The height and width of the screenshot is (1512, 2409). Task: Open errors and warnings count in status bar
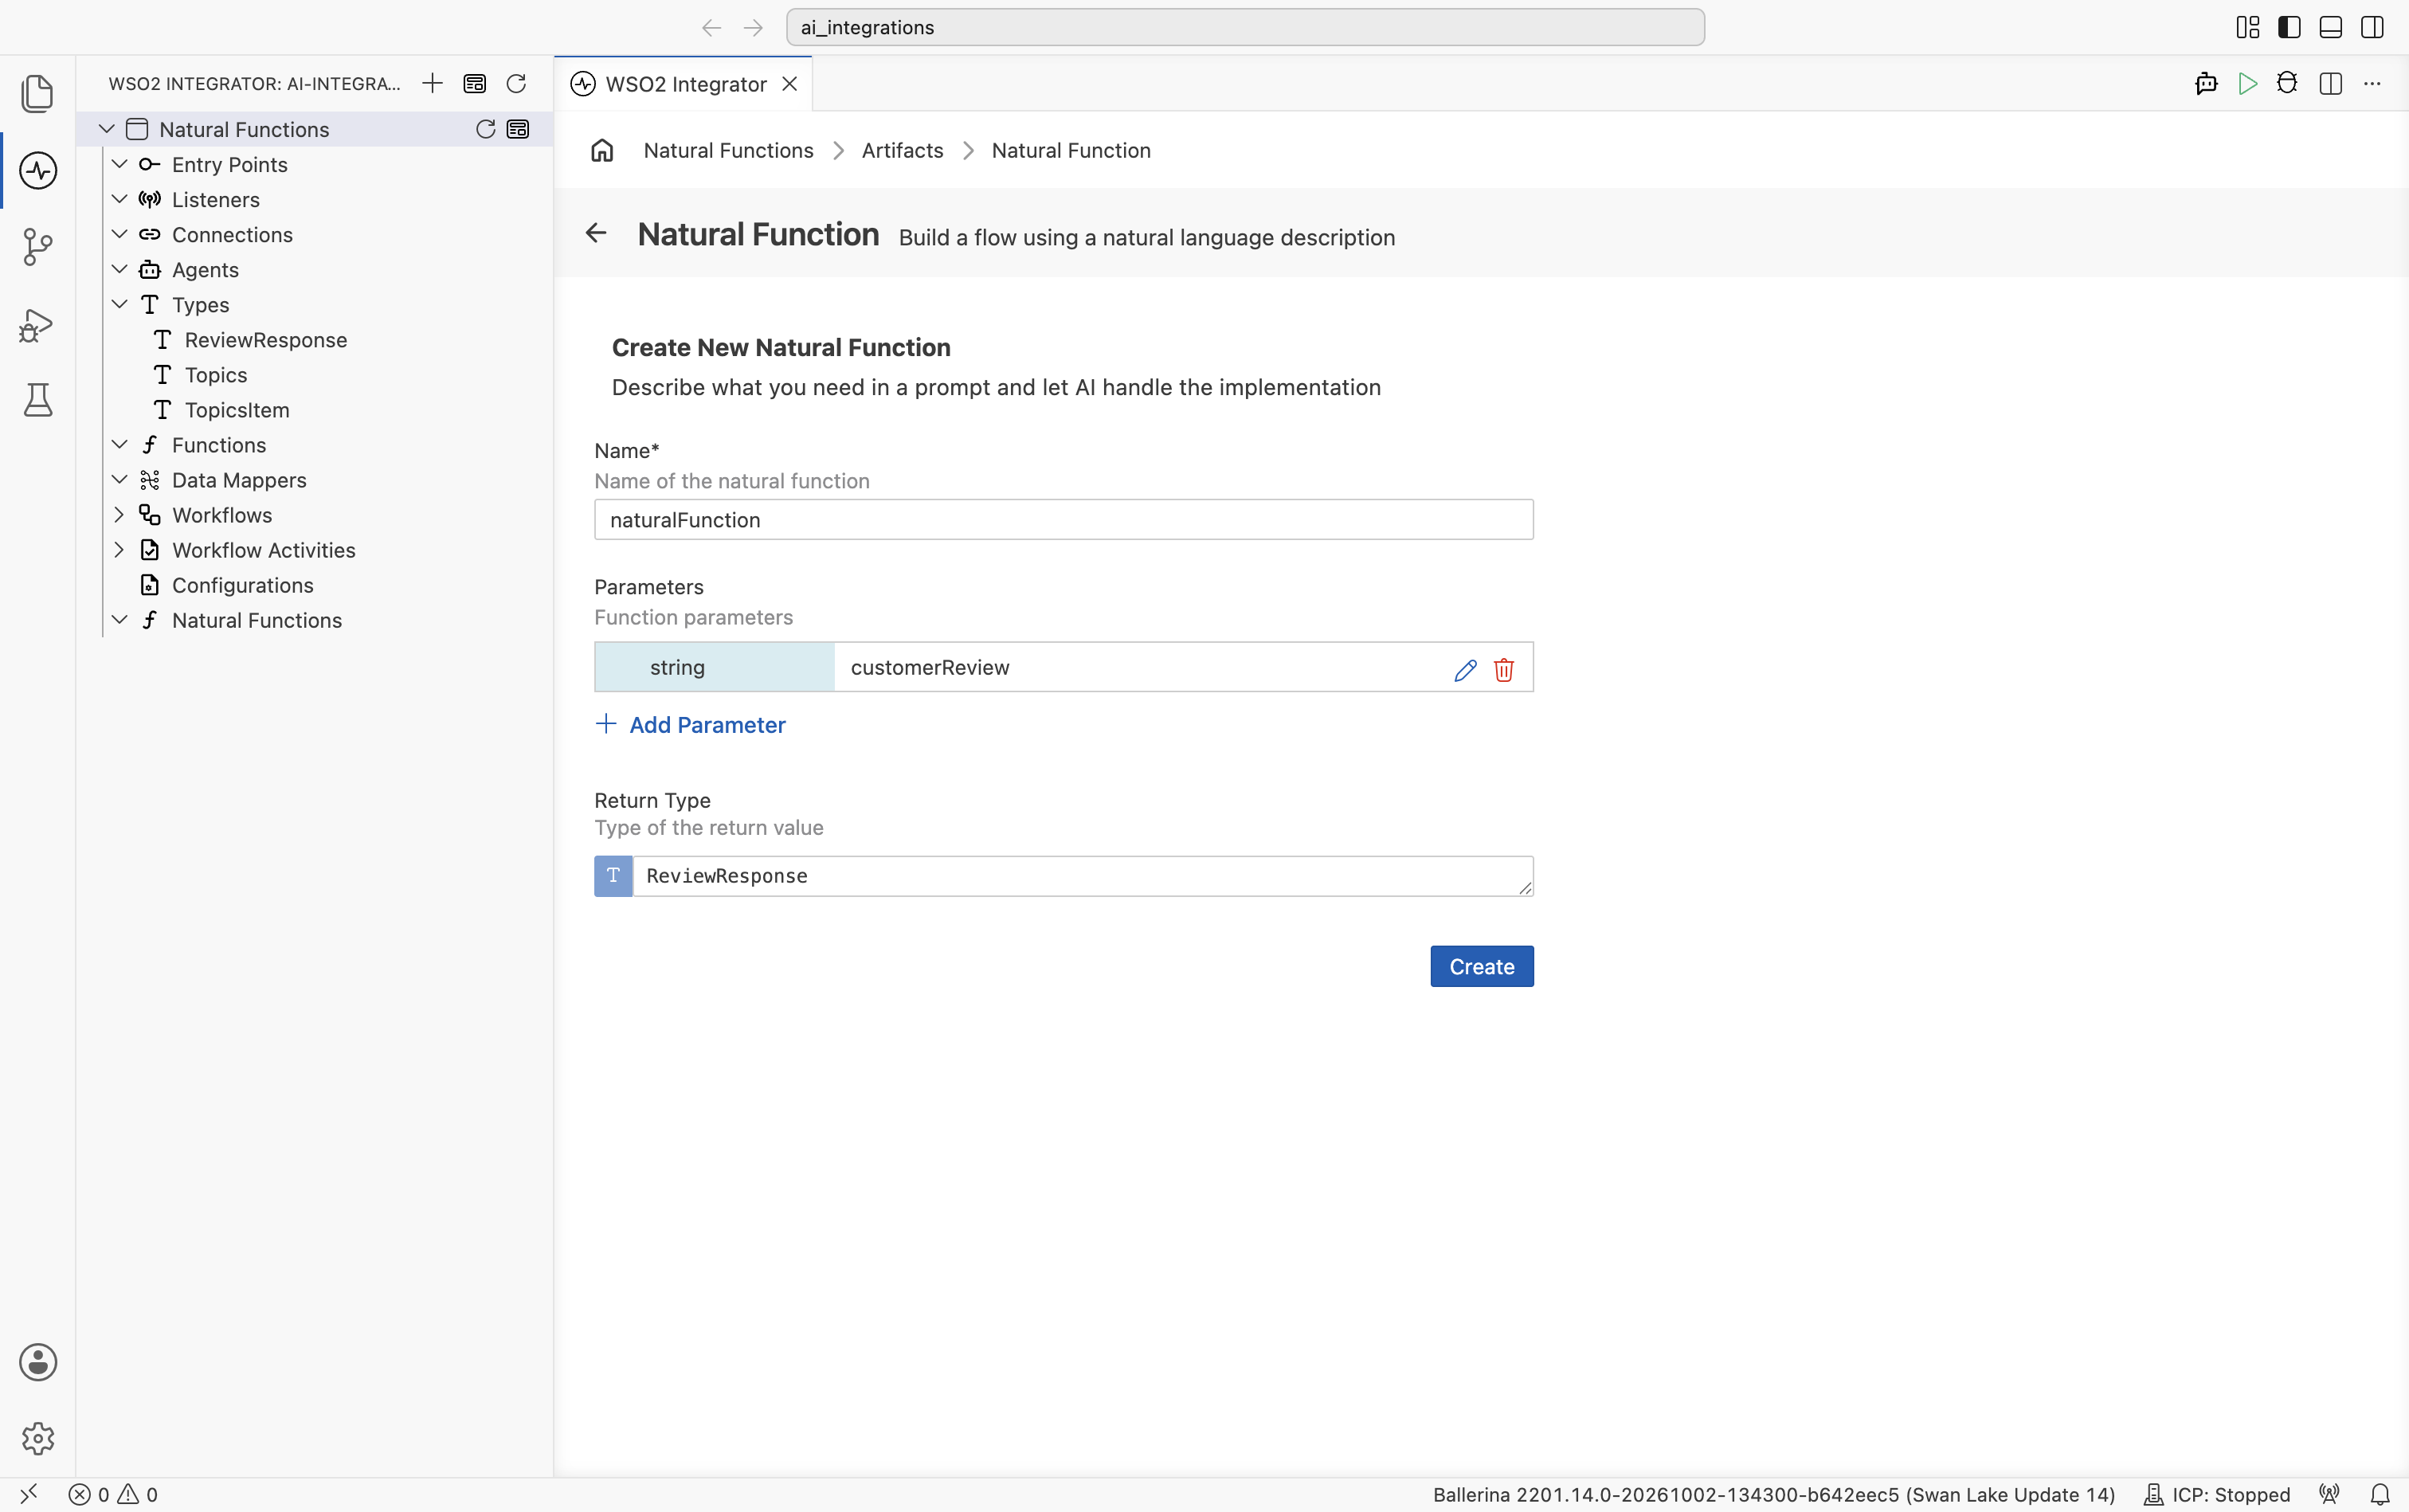click(113, 1494)
